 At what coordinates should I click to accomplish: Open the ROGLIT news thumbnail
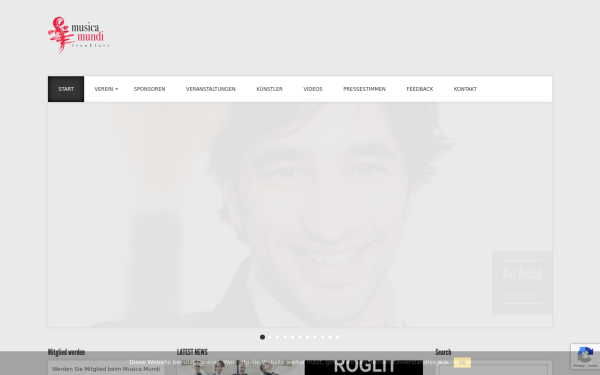tap(364, 367)
